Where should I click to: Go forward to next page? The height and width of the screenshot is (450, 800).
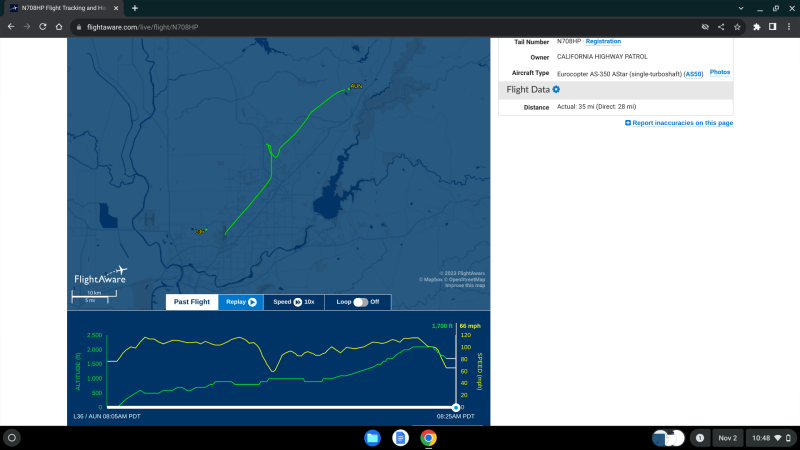(x=27, y=27)
